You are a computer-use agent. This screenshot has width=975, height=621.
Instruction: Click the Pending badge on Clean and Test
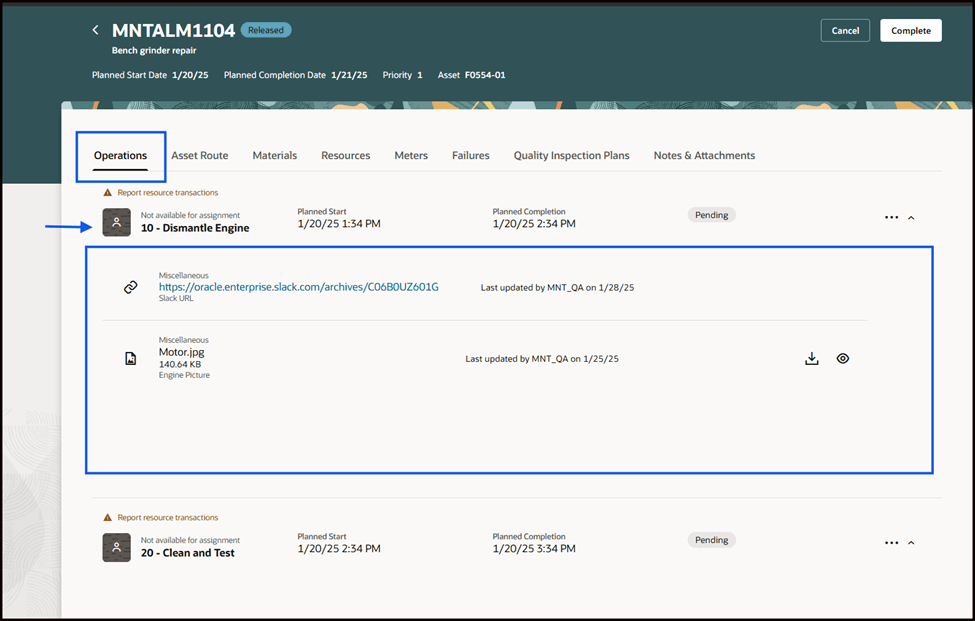point(711,539)
